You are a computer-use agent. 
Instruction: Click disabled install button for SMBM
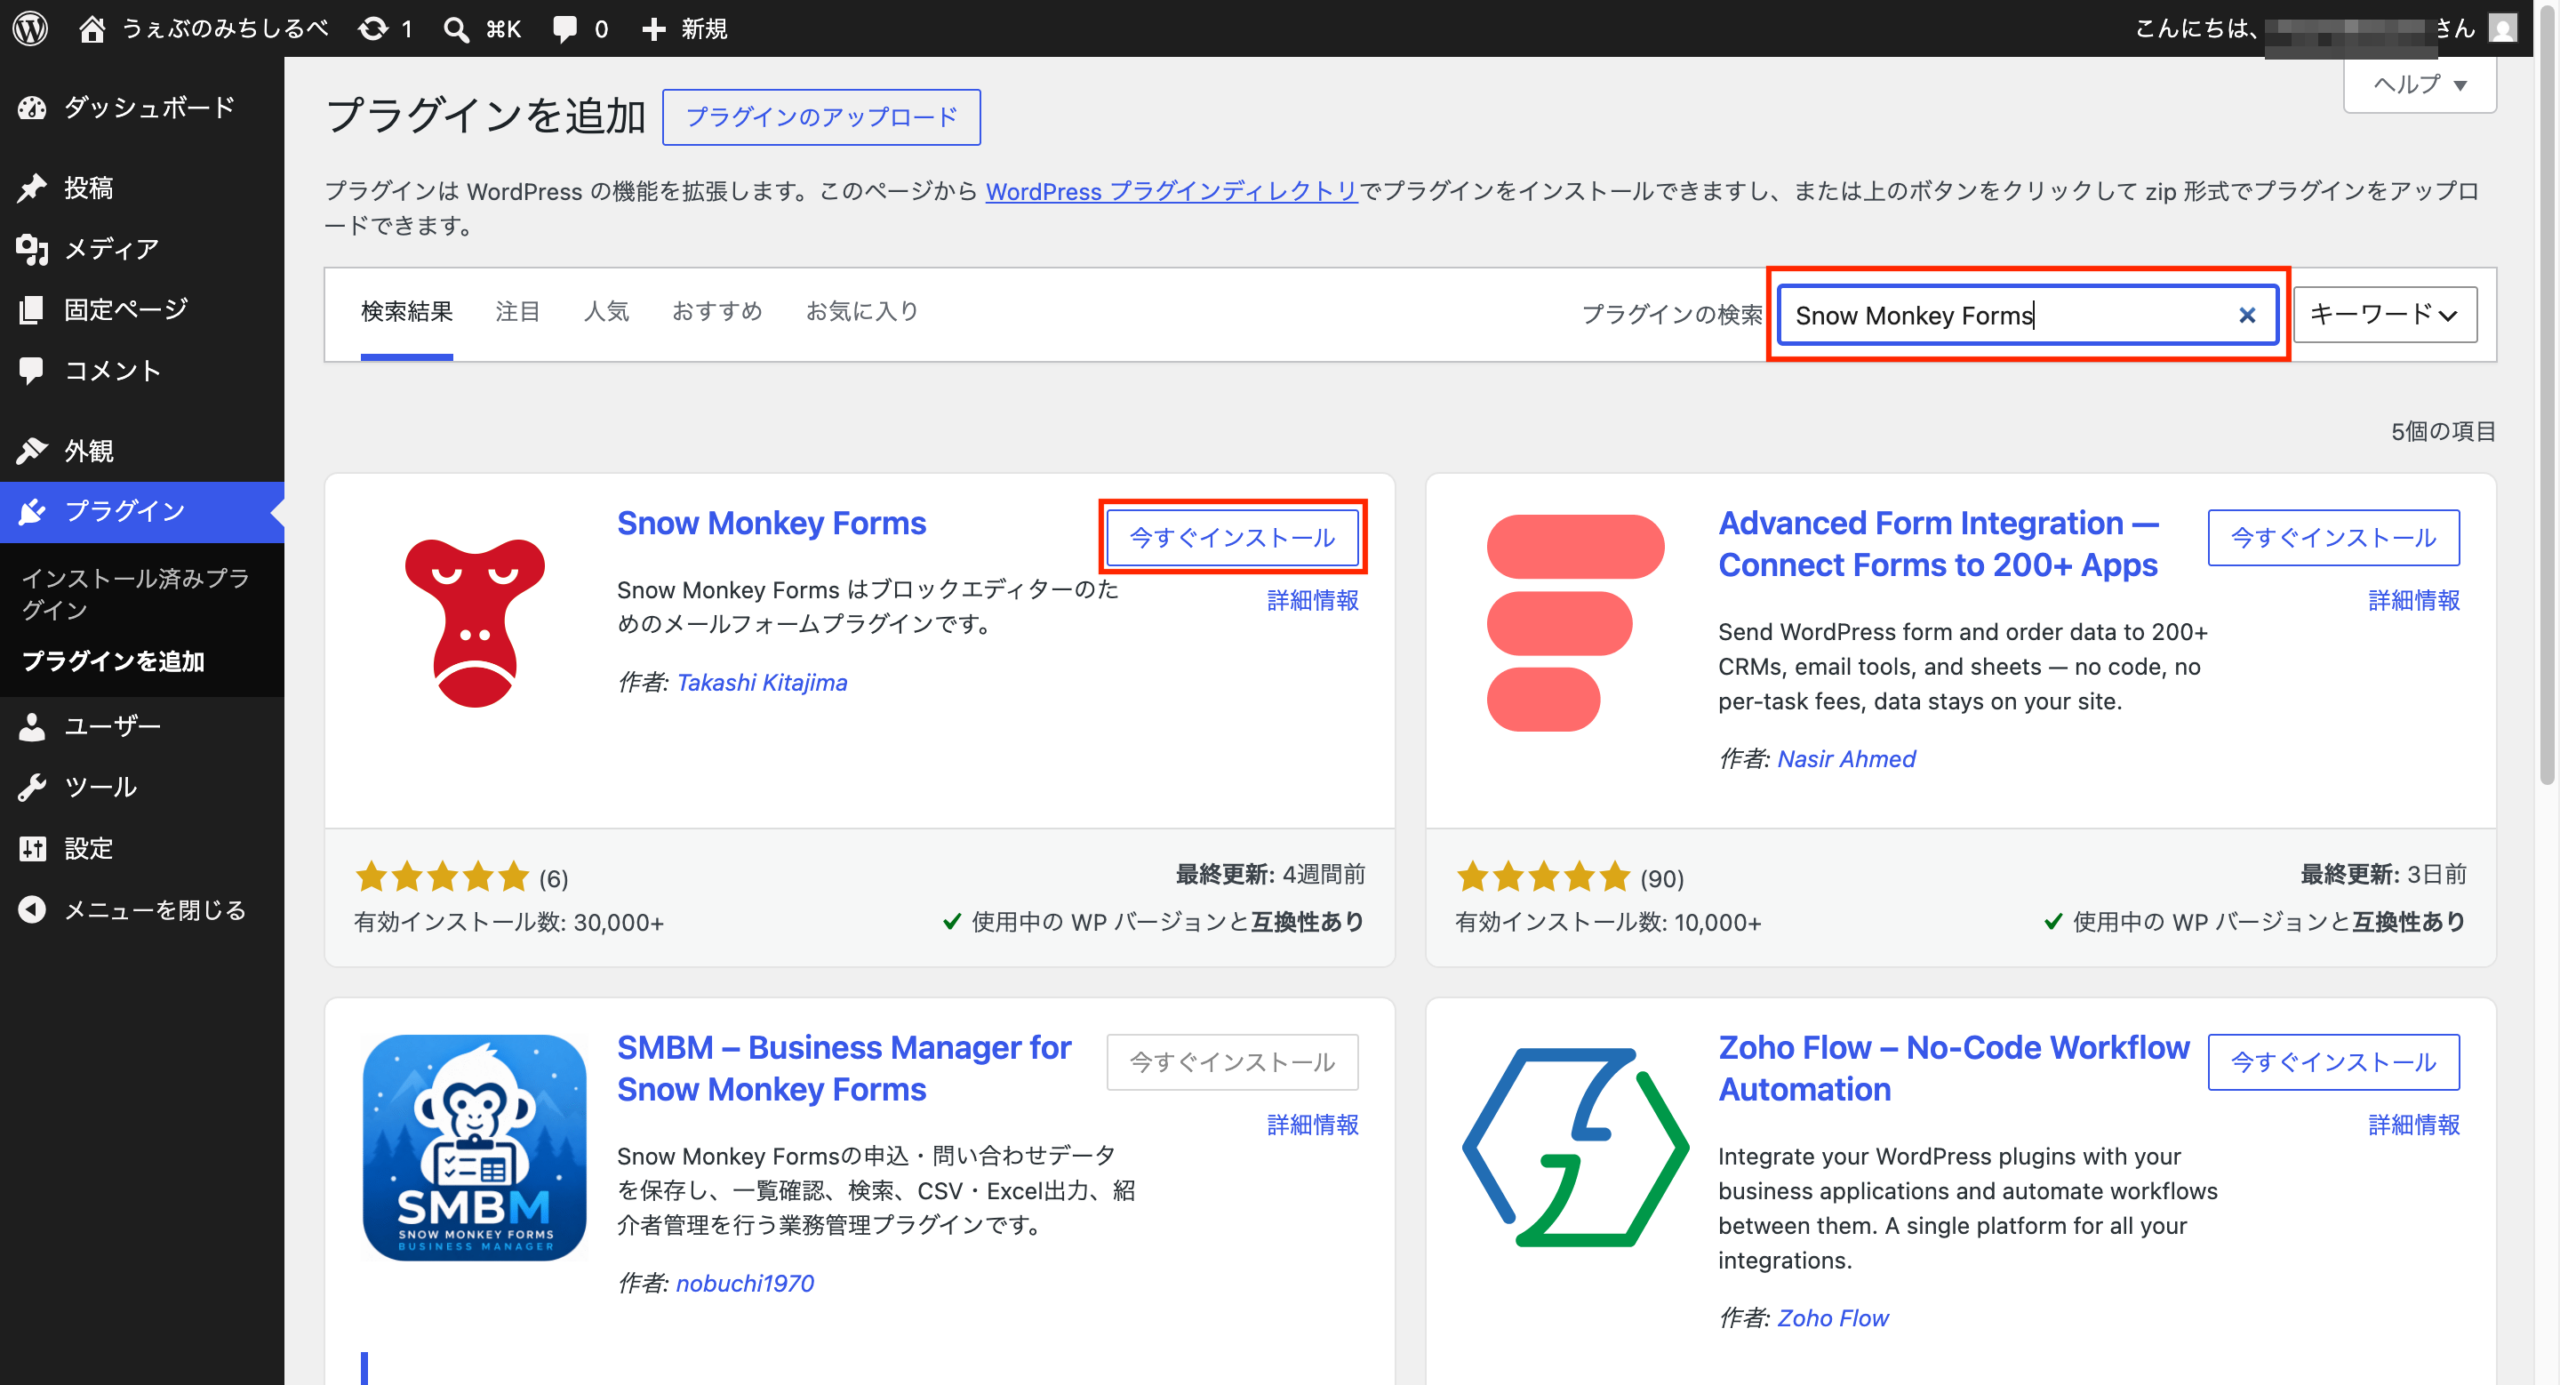click(1232, 1062)
